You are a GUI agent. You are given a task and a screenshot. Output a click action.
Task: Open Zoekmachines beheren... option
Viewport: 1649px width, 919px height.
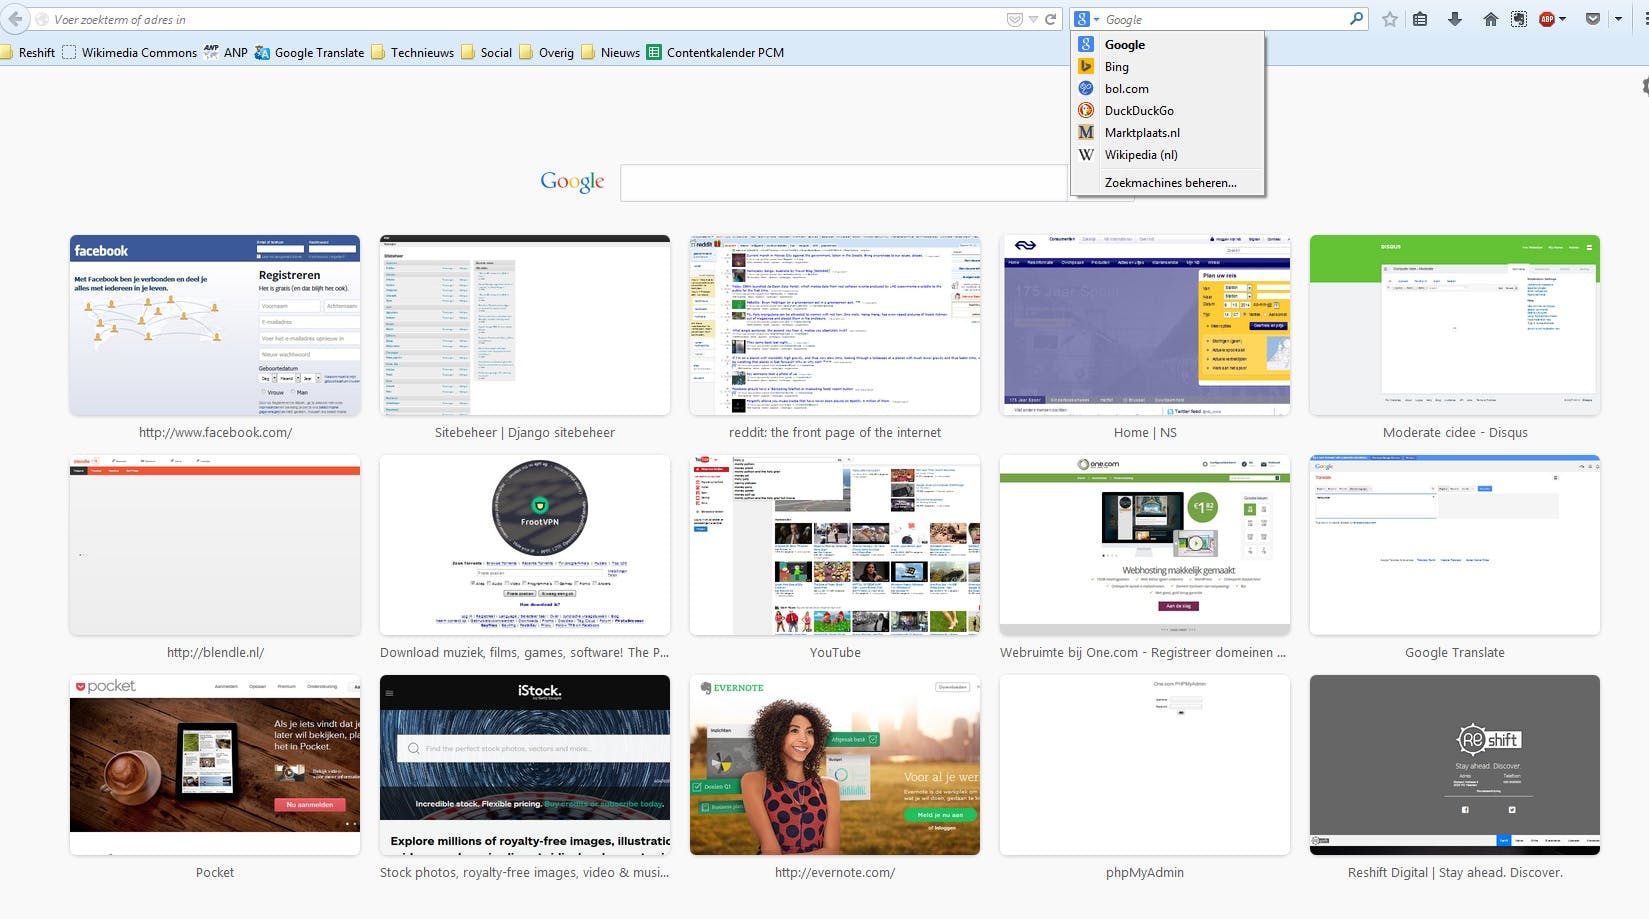point(1167,183)
